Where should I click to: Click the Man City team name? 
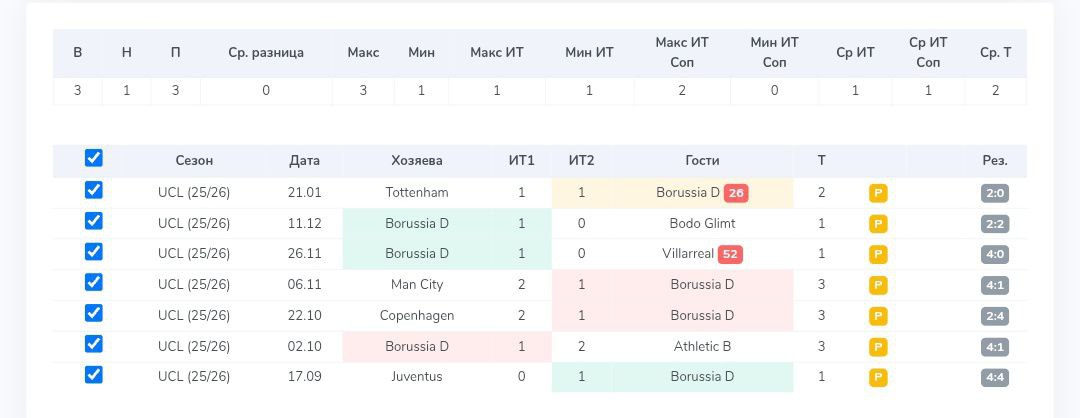click(417, 285)
